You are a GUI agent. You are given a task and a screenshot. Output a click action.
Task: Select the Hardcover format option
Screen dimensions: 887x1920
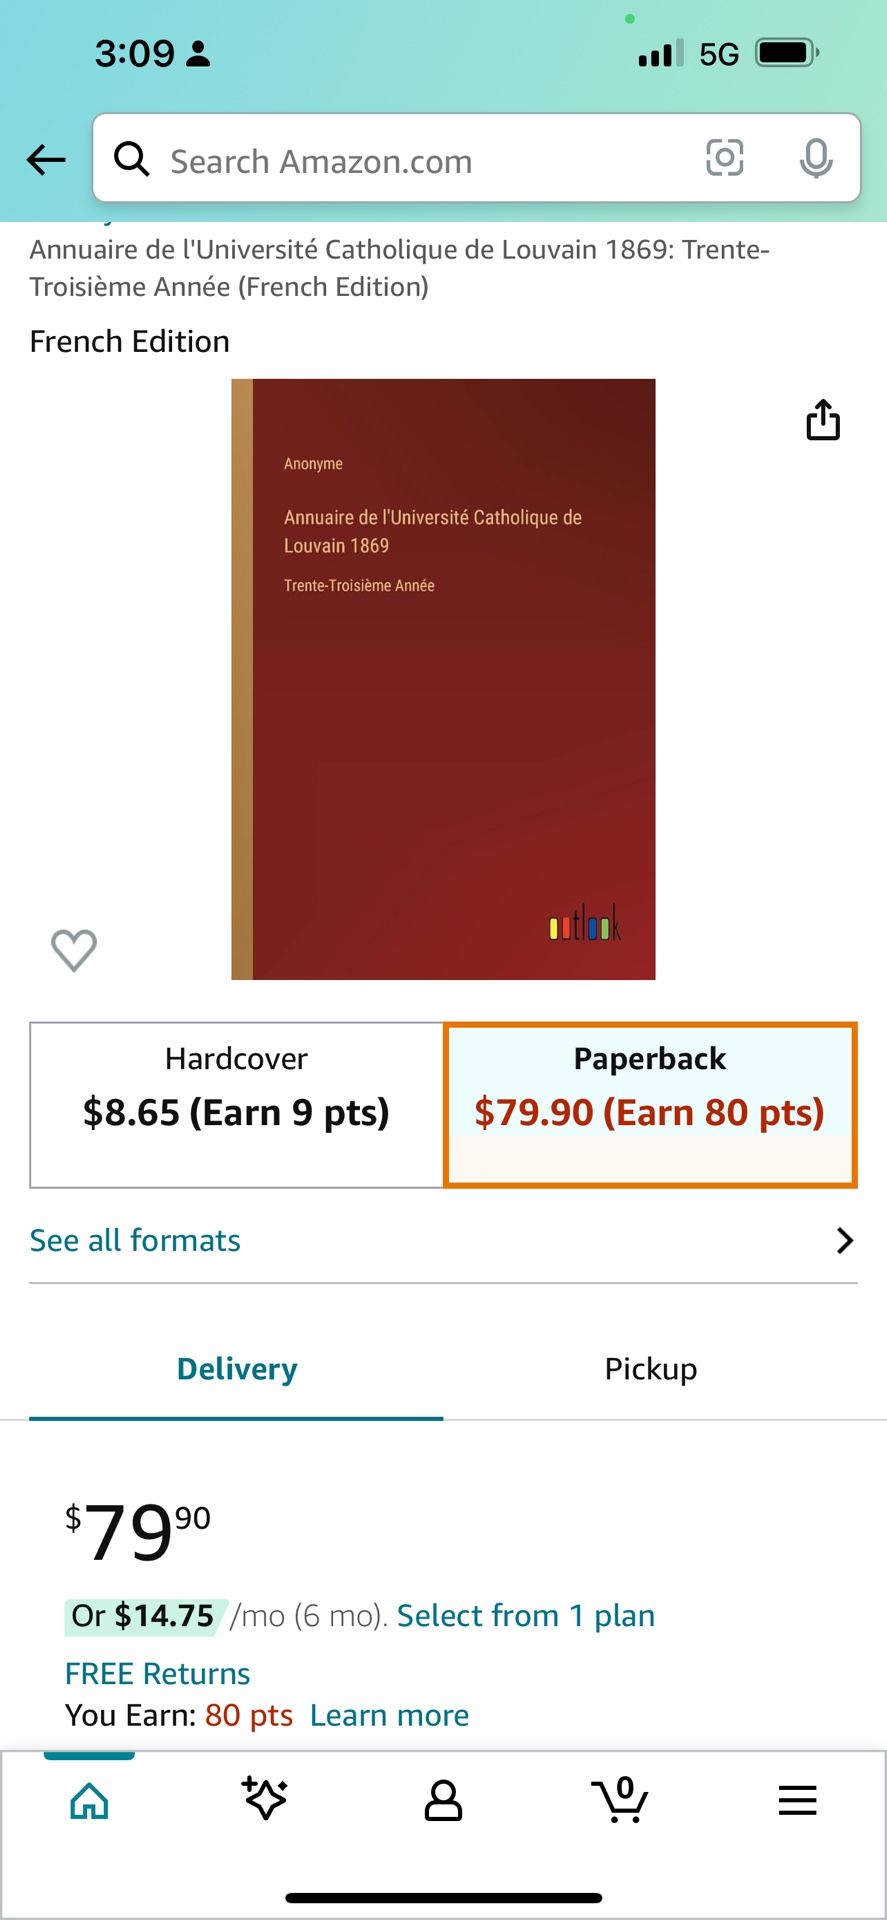[x=237, y=1105]
